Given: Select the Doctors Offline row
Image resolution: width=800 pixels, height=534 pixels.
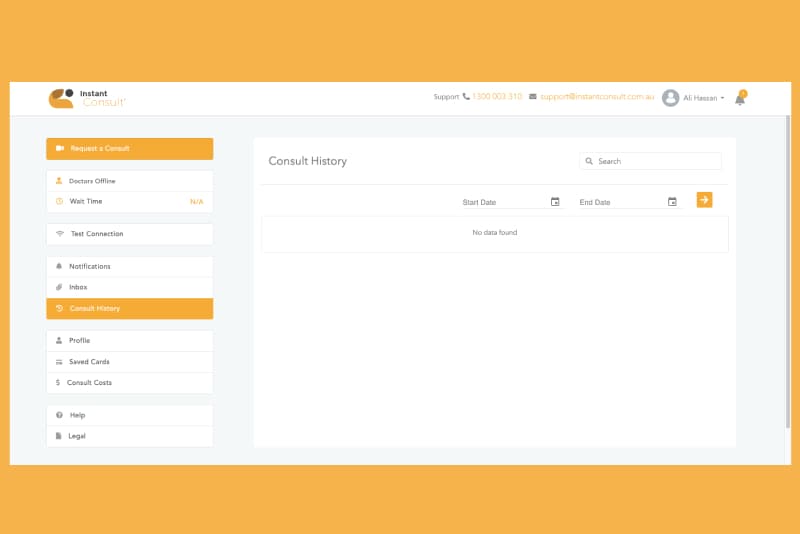Looking at the screenshot, I should click(130, 181).
